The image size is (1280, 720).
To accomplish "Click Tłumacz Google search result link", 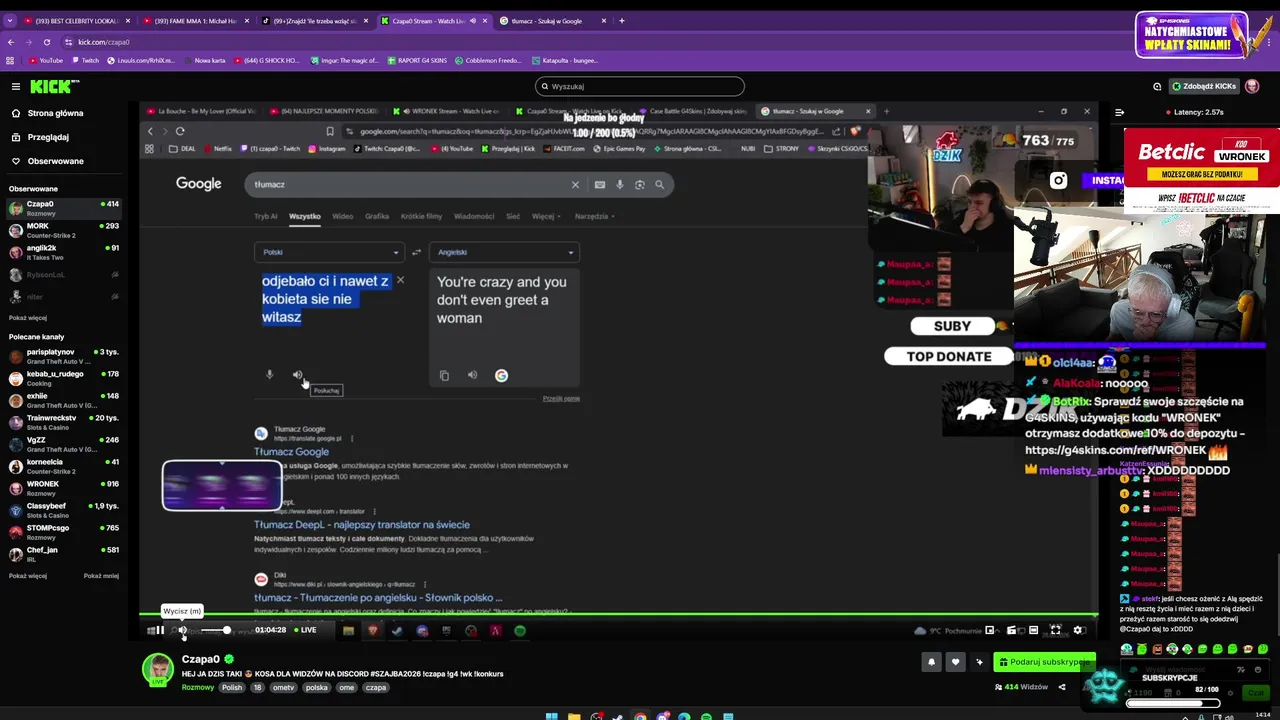I will (291, 452).
